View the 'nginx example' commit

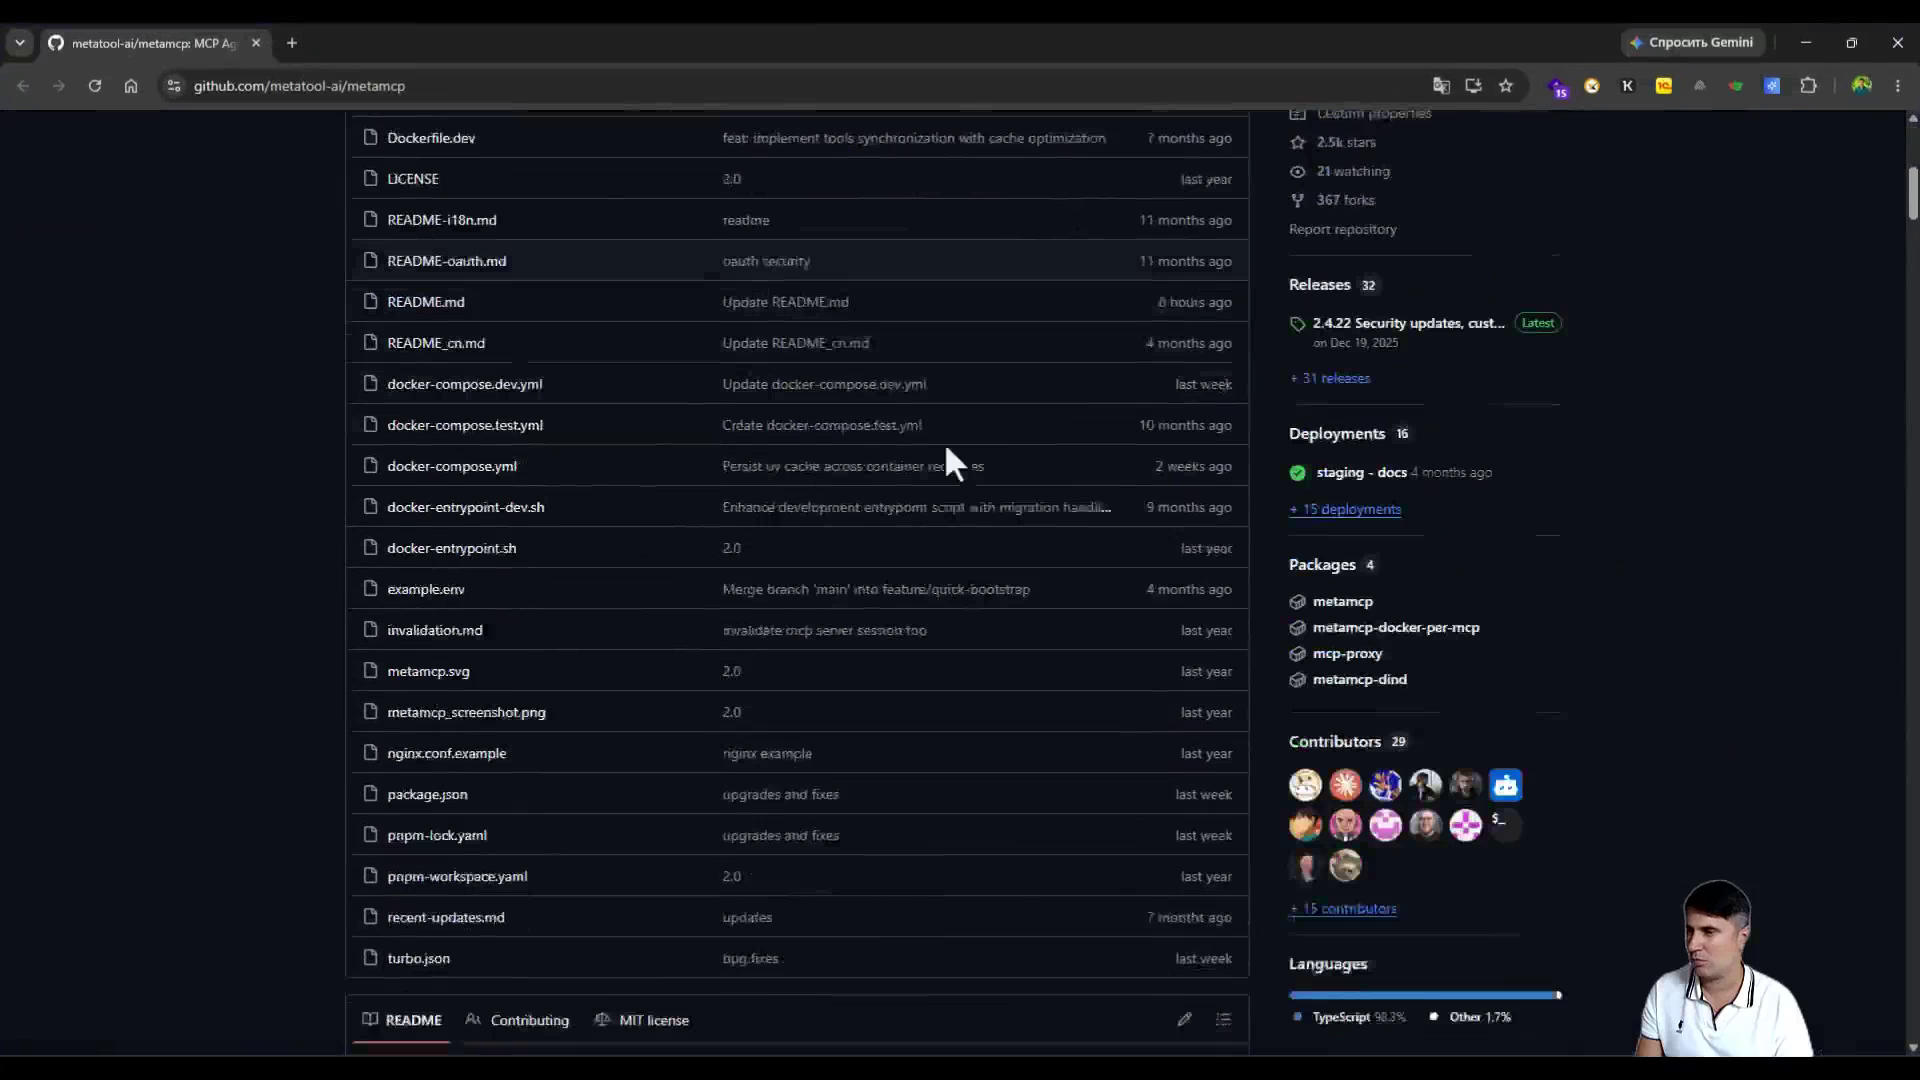click(x=767, y=753)
